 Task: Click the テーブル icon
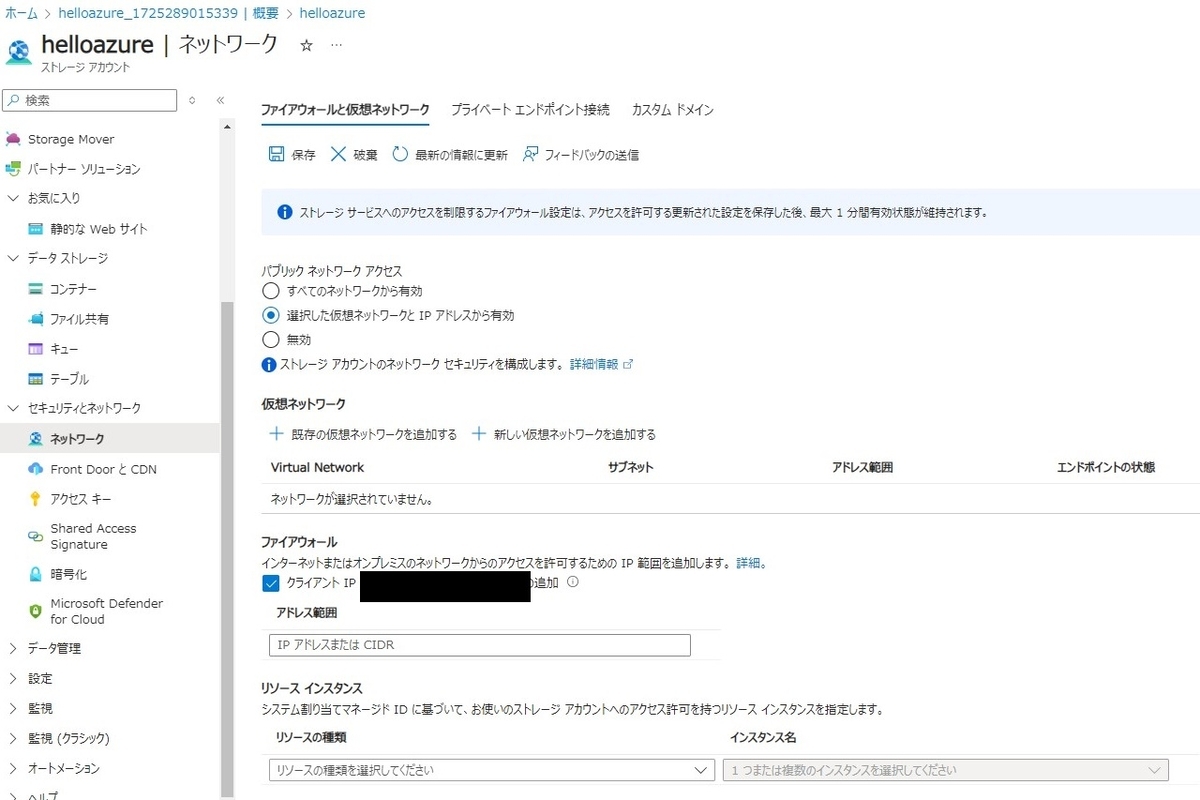point(36,379)
